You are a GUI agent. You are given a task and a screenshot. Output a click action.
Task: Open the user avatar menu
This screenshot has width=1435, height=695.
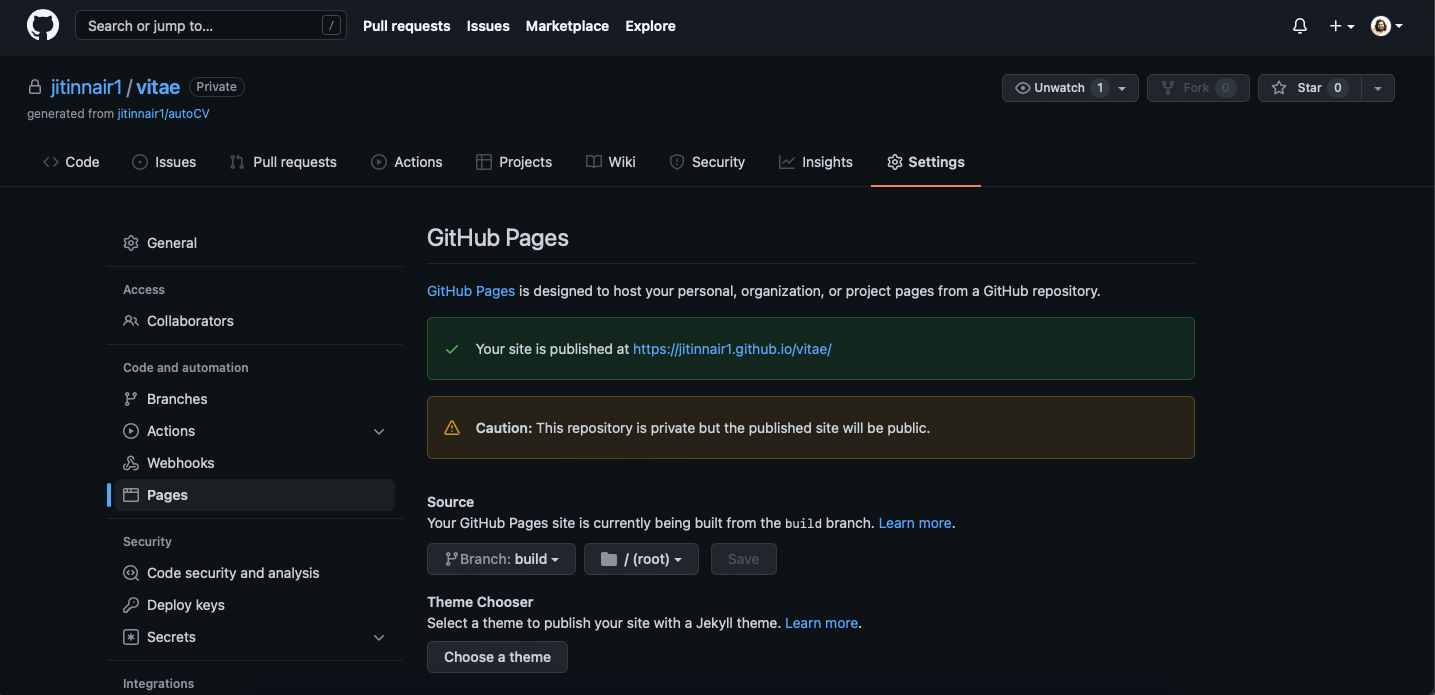coord(1387,27)
